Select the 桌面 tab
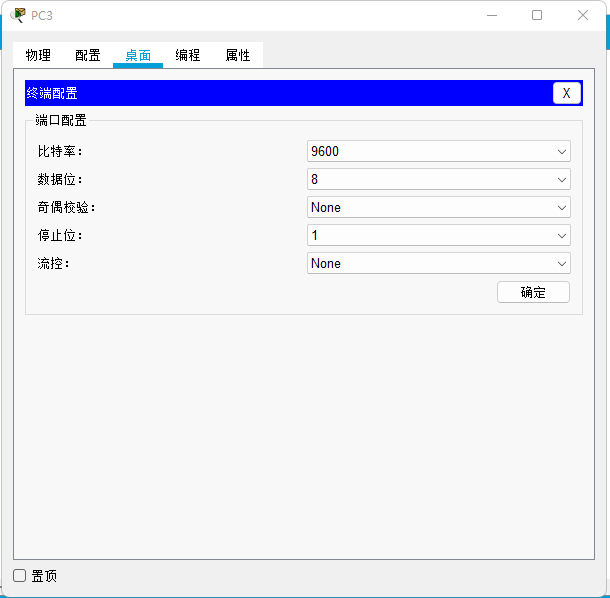Image resolution: width=610 pixels, height=598 pixels. pos(138,55)
